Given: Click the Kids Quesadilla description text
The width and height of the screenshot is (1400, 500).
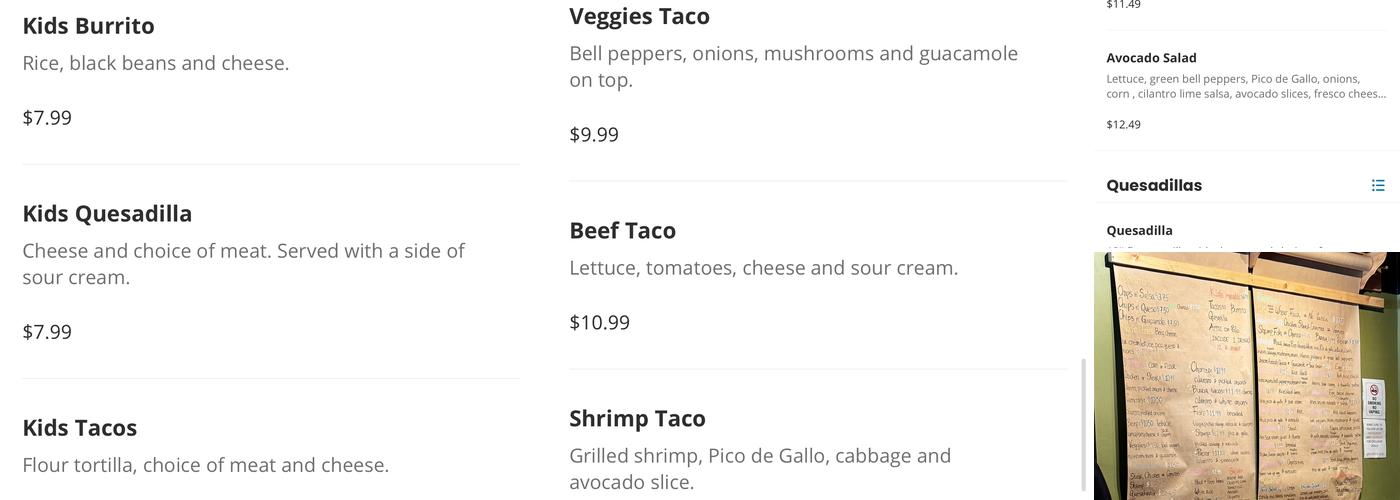Looking at the screenshot, I should pos(243,264).
